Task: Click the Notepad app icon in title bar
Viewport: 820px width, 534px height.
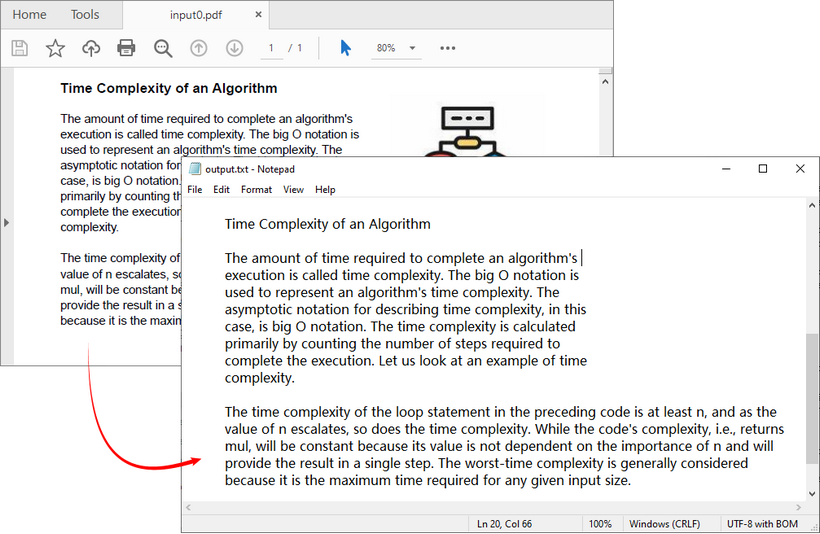Action: tap(195, 169)
